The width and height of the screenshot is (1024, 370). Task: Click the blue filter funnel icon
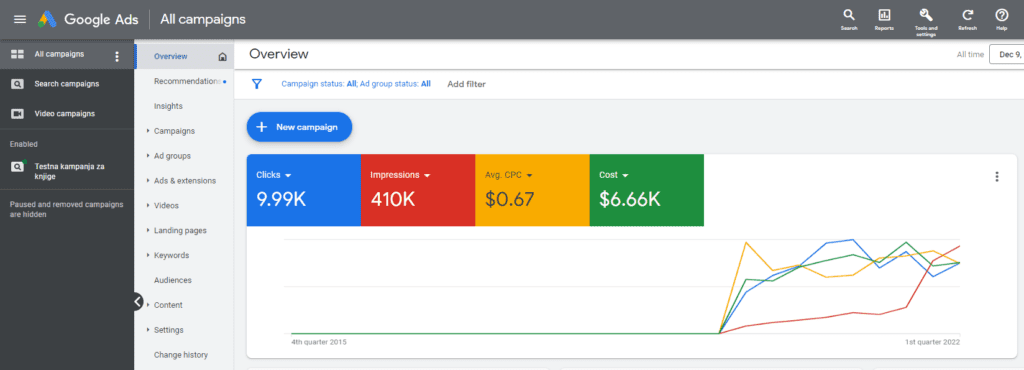click(x=257, y=84)
